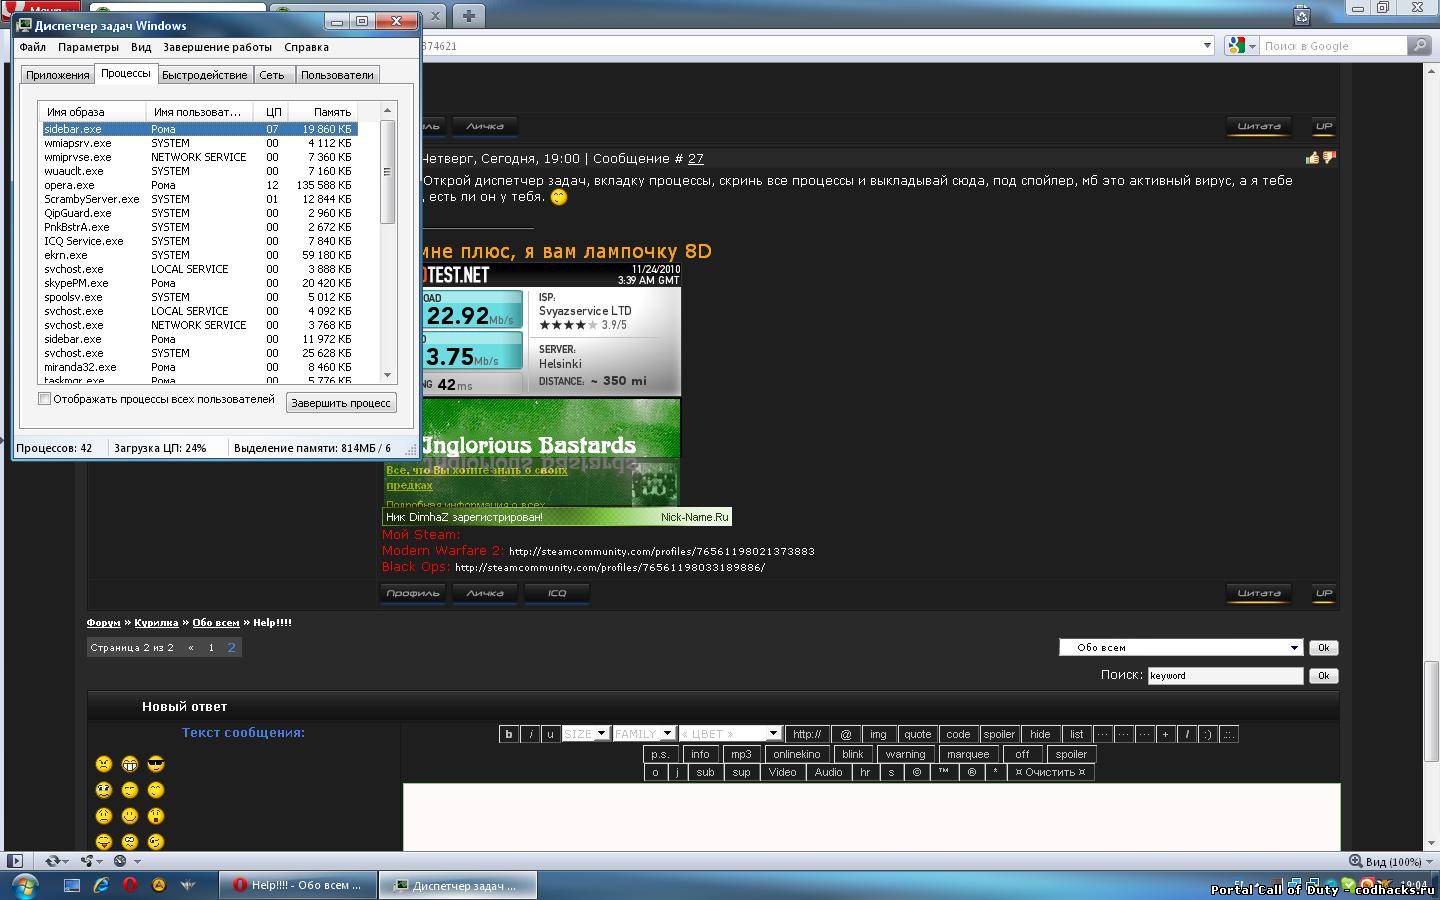The width and height of the screenshot is (1440, 900).
Task: Insert trademark ™ symbol into message
Action: click(x=943, y=772)
